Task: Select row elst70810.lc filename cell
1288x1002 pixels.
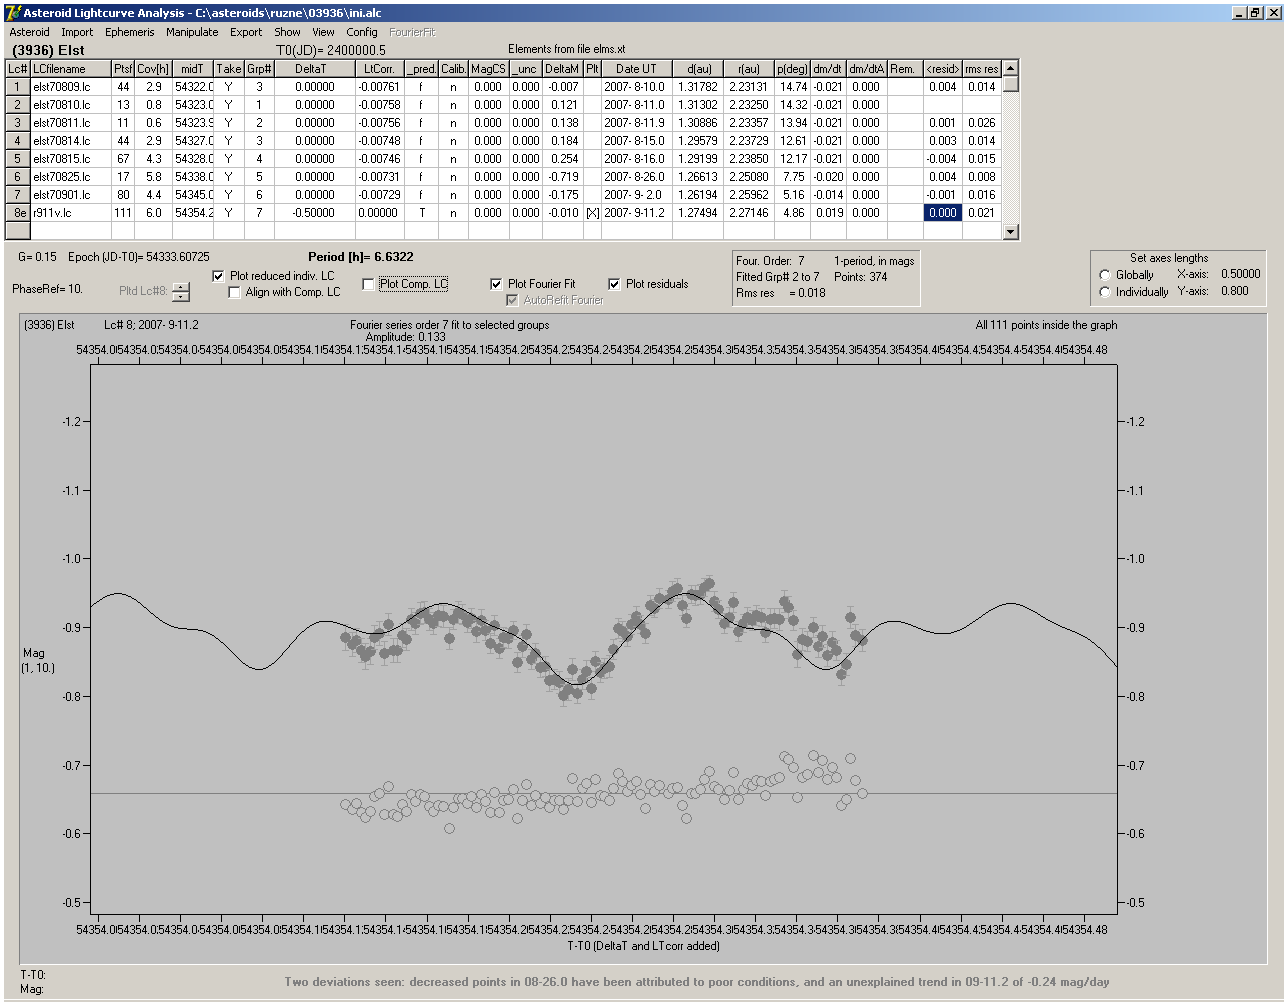Action: tap(71, 105)
